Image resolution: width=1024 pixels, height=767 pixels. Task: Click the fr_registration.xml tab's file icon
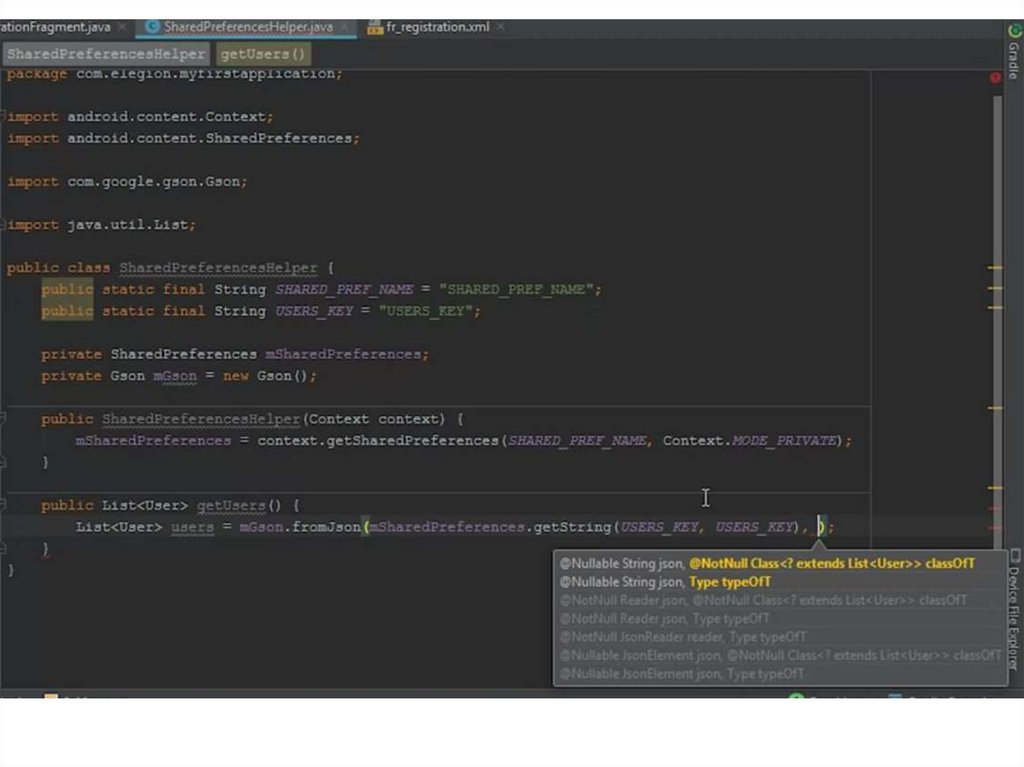[375, 27]
